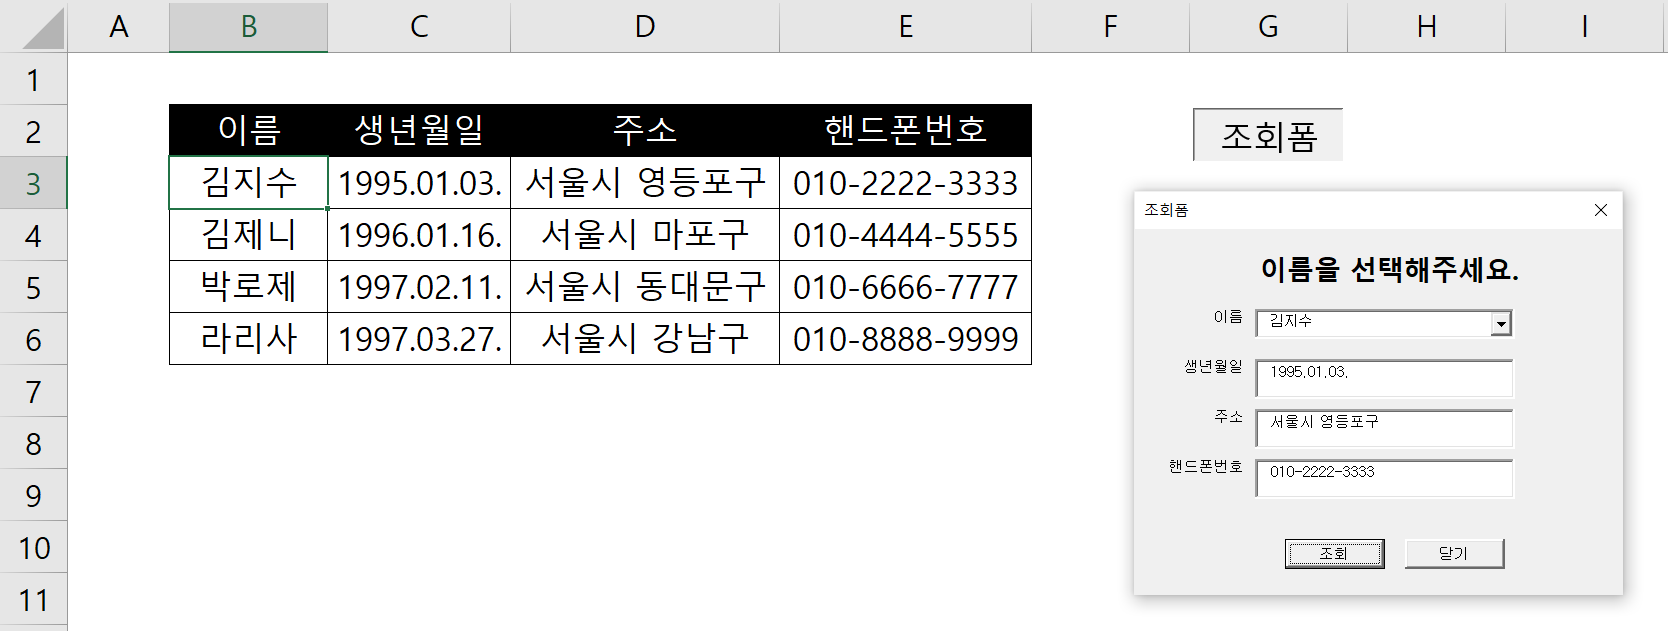This screenshot has height=631, width=1668.
Task: Select the cell containing 김지수
Action: click(x=249, y=183)
